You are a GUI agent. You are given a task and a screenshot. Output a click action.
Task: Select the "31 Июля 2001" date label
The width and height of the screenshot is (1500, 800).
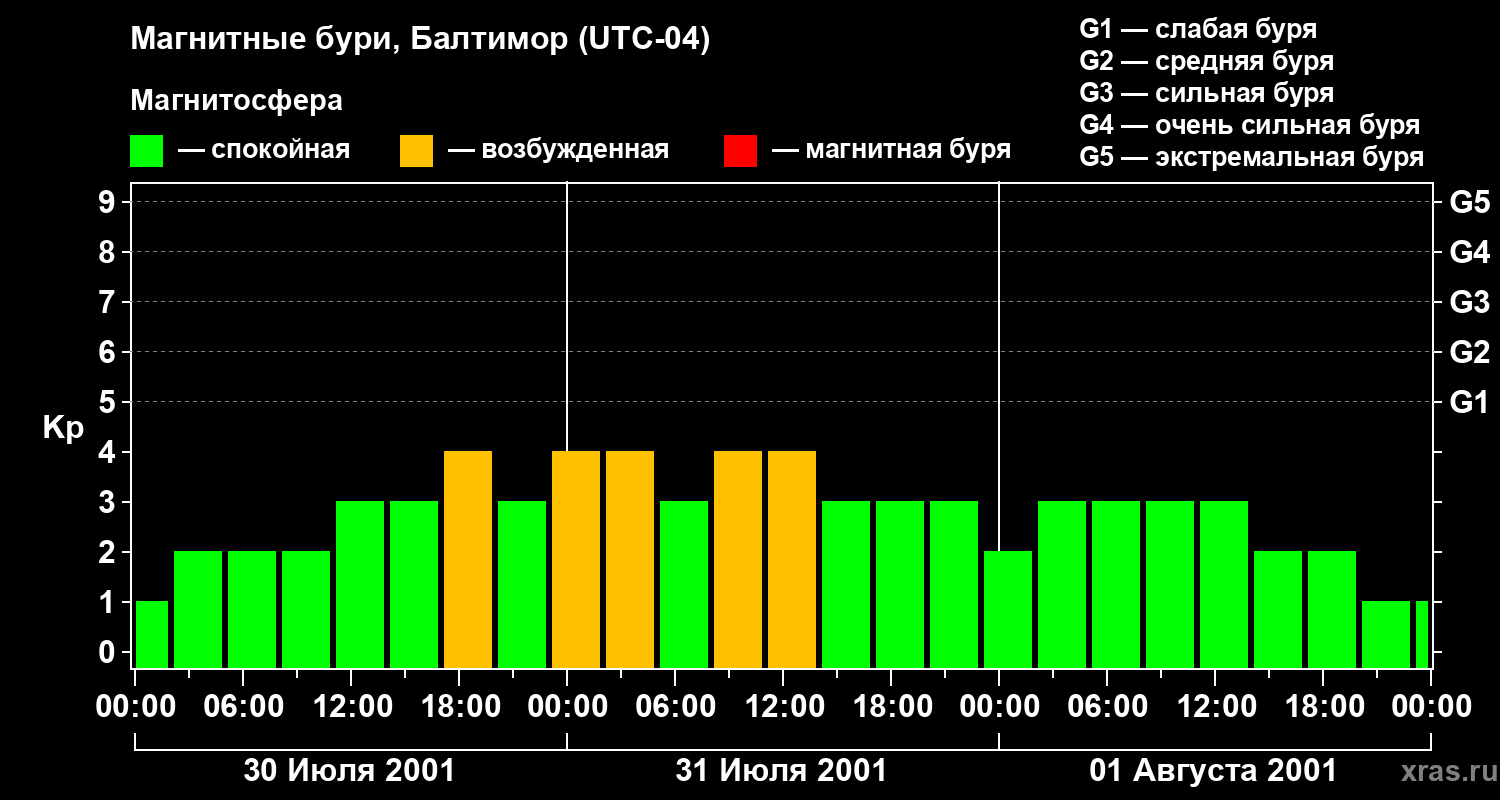[781, 771]
